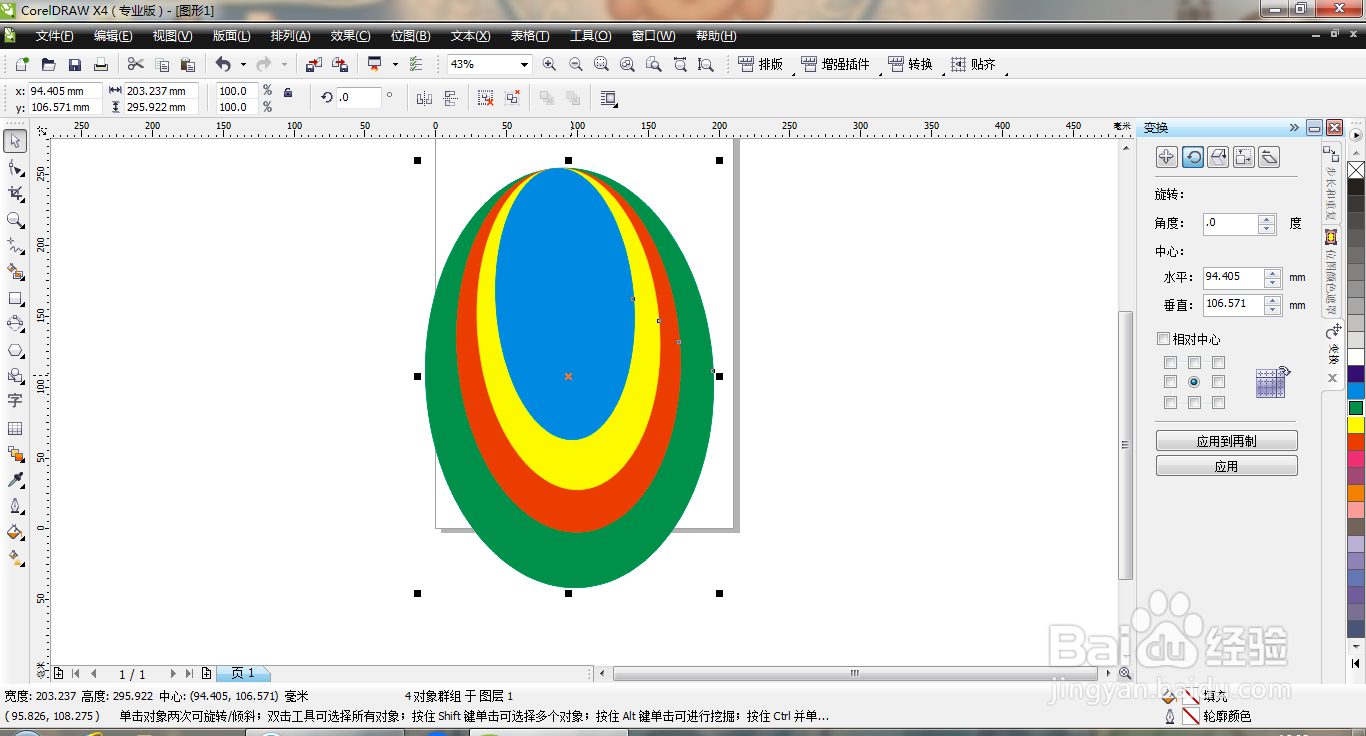Expand the undo history dropdown arrow
Viewport: 1366px width, 736px height.
[x=242, y=64]
